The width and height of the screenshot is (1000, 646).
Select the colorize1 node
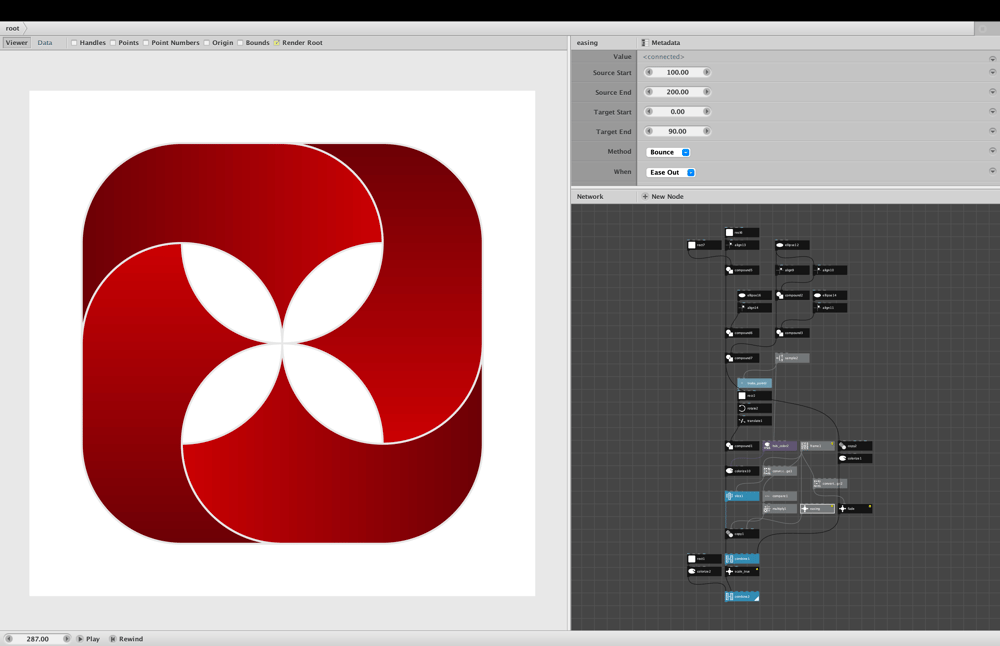coord(855,459)
